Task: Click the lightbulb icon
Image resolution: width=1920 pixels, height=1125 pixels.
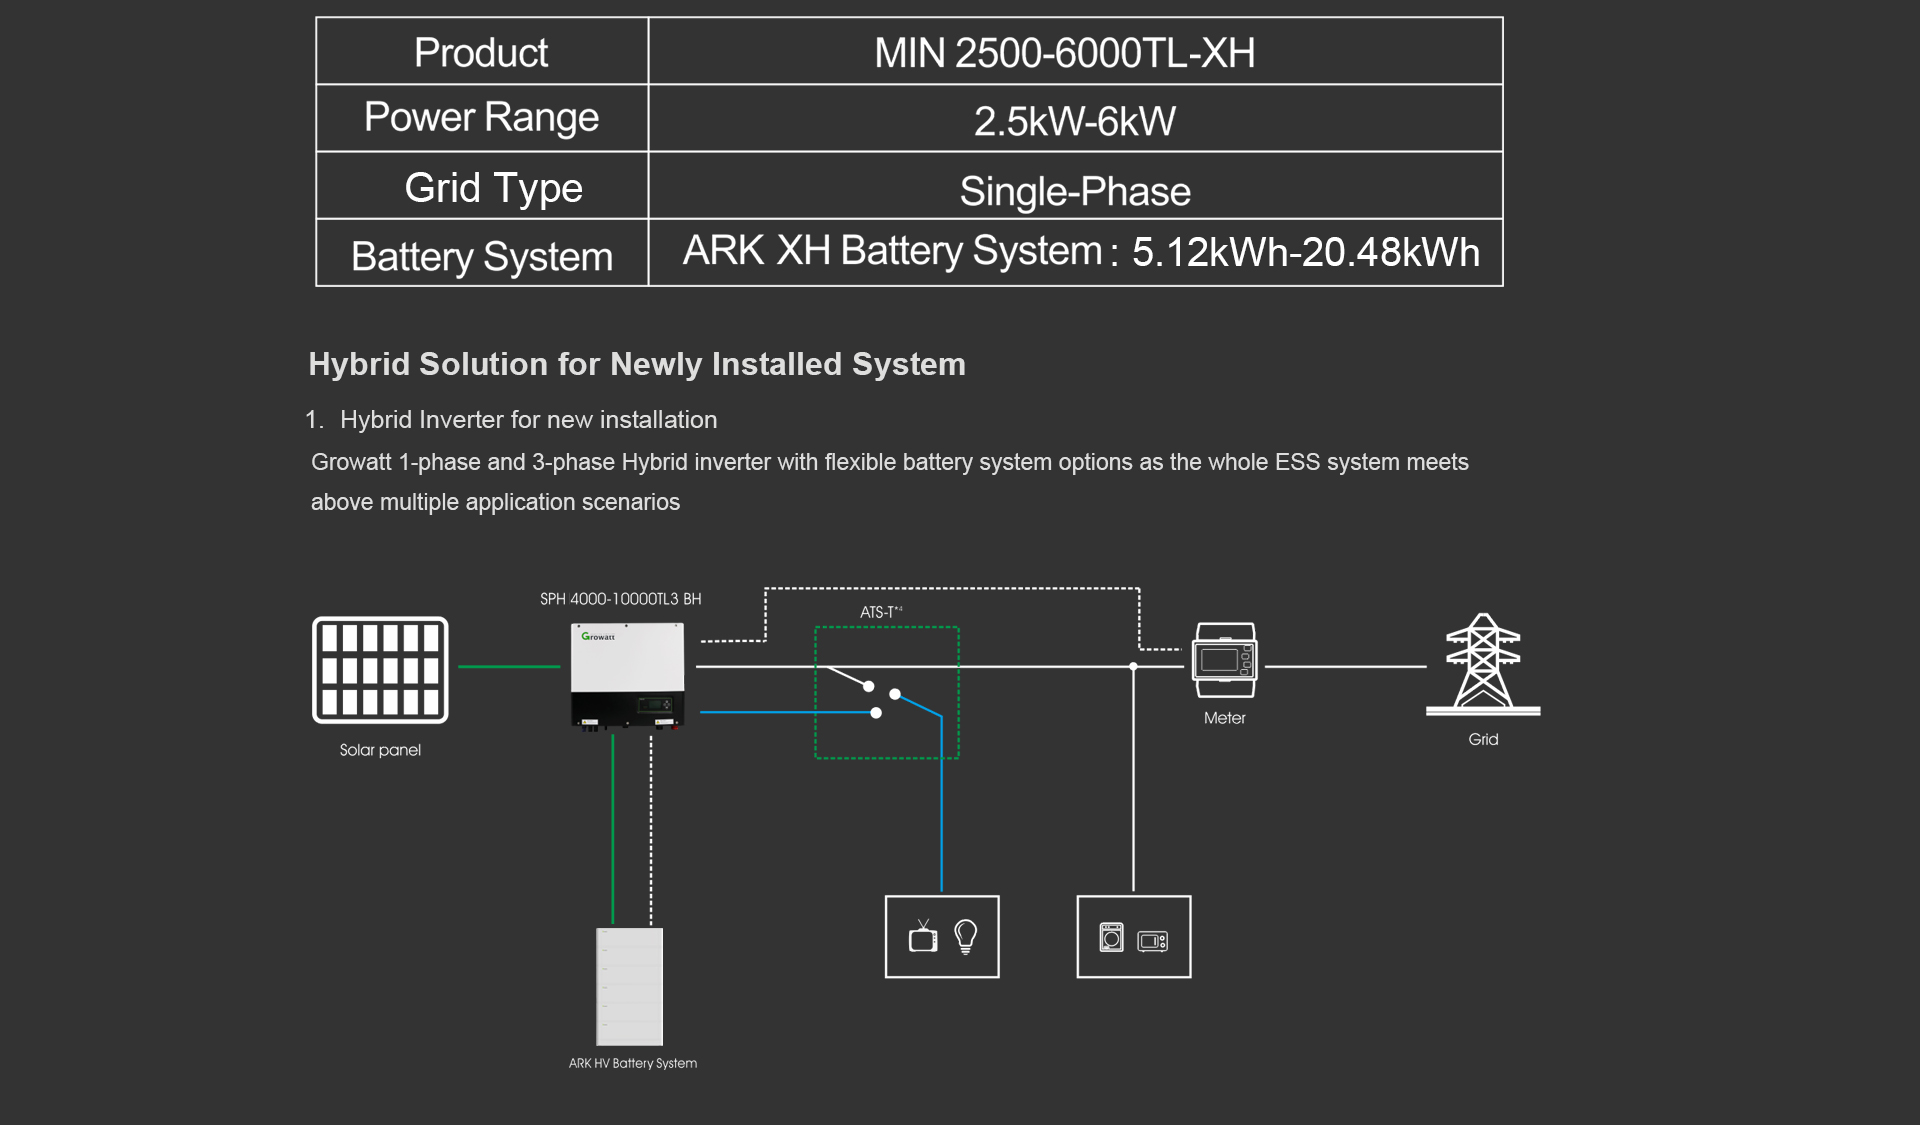Action: tap(966, 937)
